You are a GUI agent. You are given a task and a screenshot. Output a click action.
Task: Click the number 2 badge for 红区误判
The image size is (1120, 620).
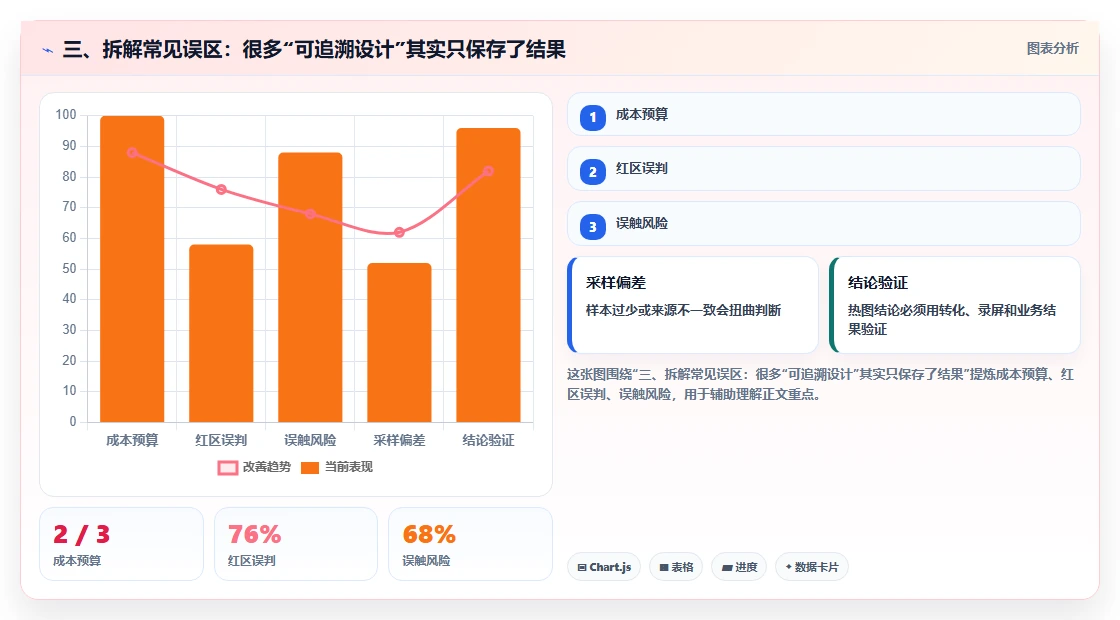[593, 172]
